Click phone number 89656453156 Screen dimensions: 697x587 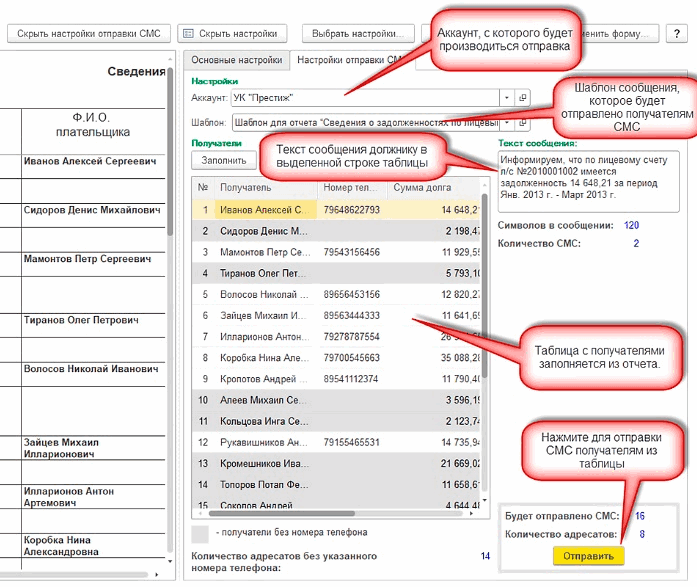tap(352, 294)
